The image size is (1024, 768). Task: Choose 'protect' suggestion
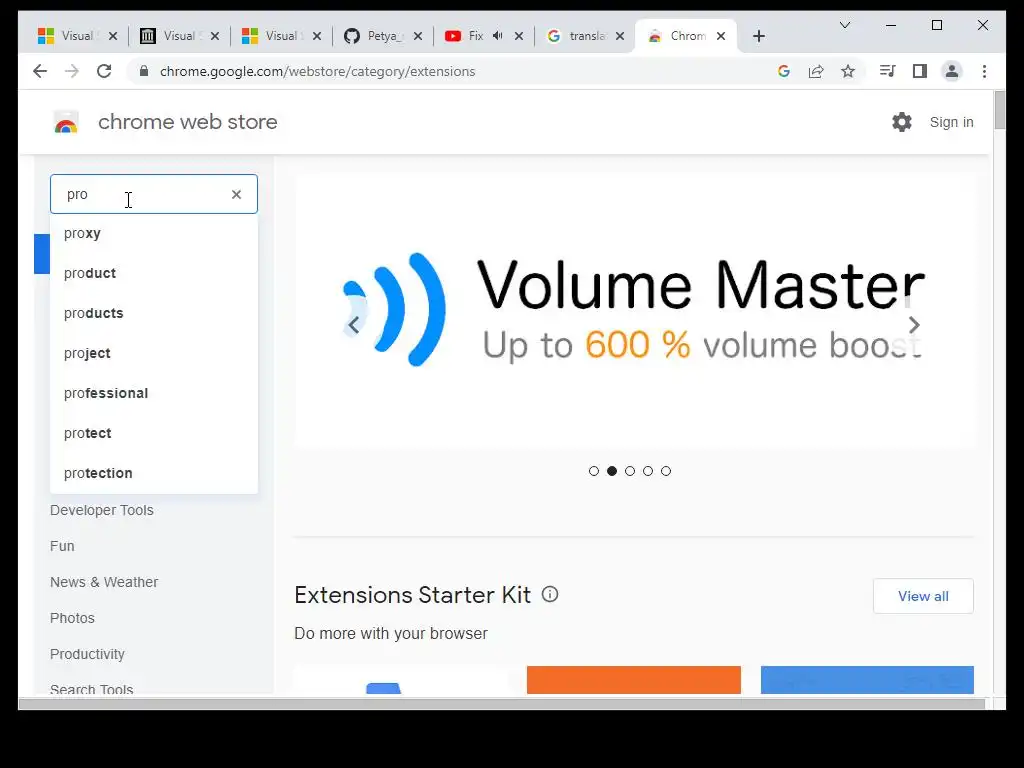(x=153, y=433)
